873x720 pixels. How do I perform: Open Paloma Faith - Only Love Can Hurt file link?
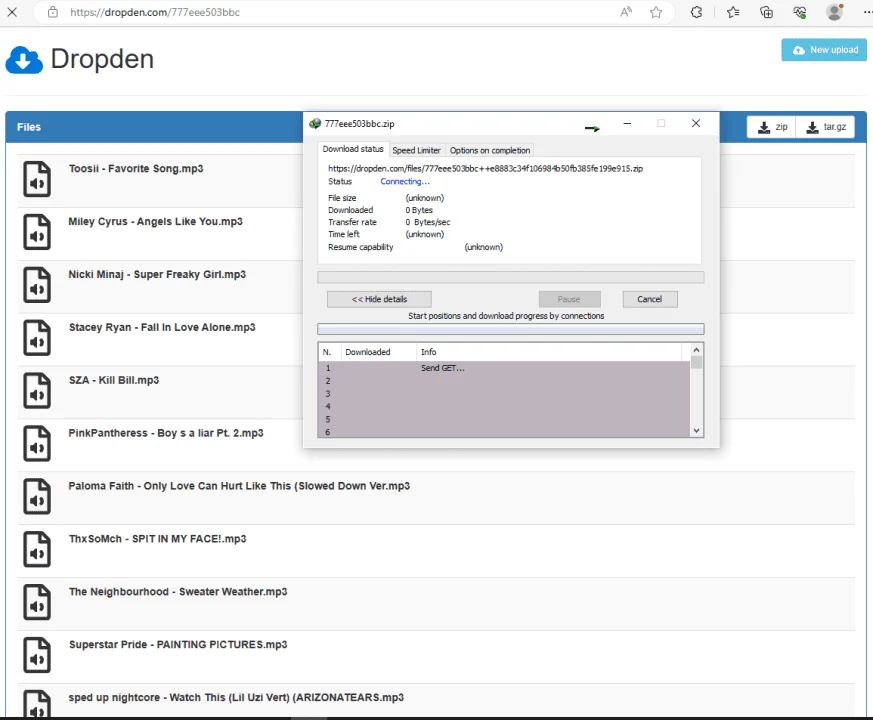(239, 486)
